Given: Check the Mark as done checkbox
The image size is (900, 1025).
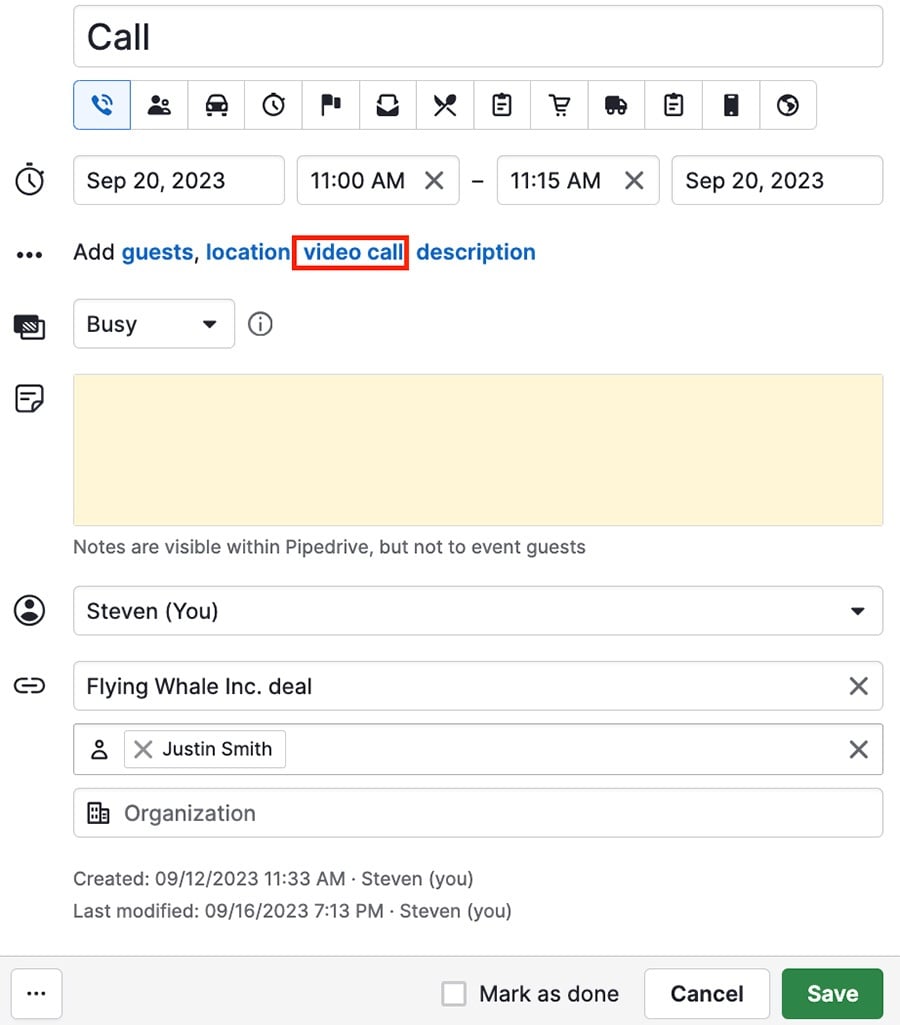Looking at the screenshot, I should (x=454, y=993).
